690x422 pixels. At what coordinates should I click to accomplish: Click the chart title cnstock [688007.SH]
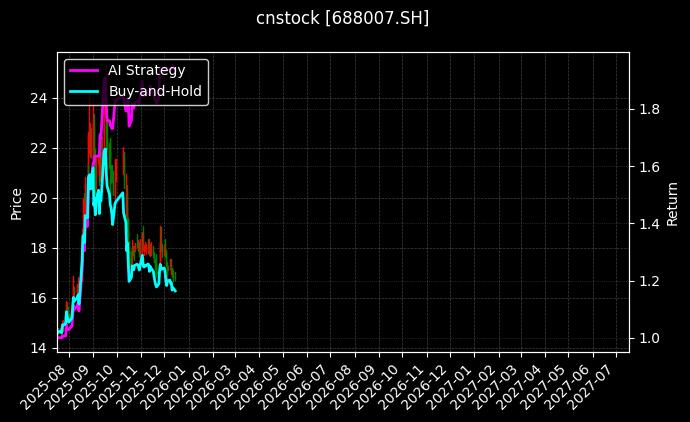click(x=343, y=18)
